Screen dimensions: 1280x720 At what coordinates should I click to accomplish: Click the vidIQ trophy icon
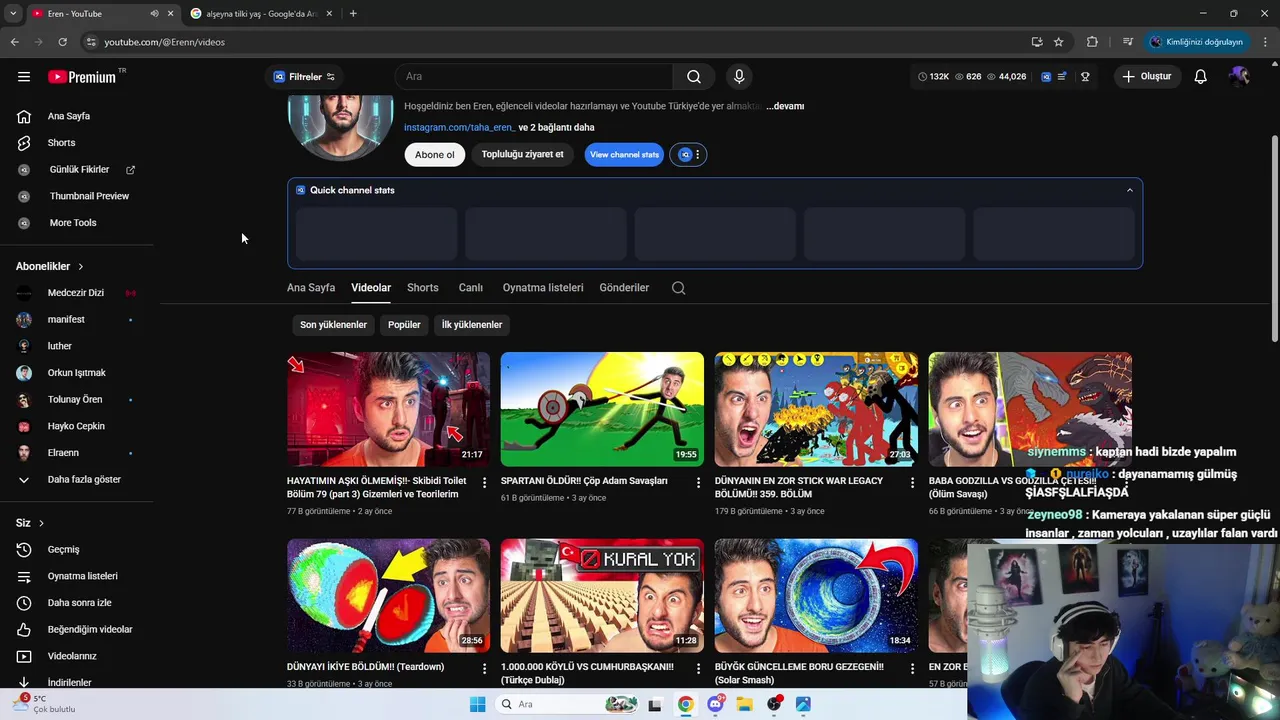tap(1085, 77)
